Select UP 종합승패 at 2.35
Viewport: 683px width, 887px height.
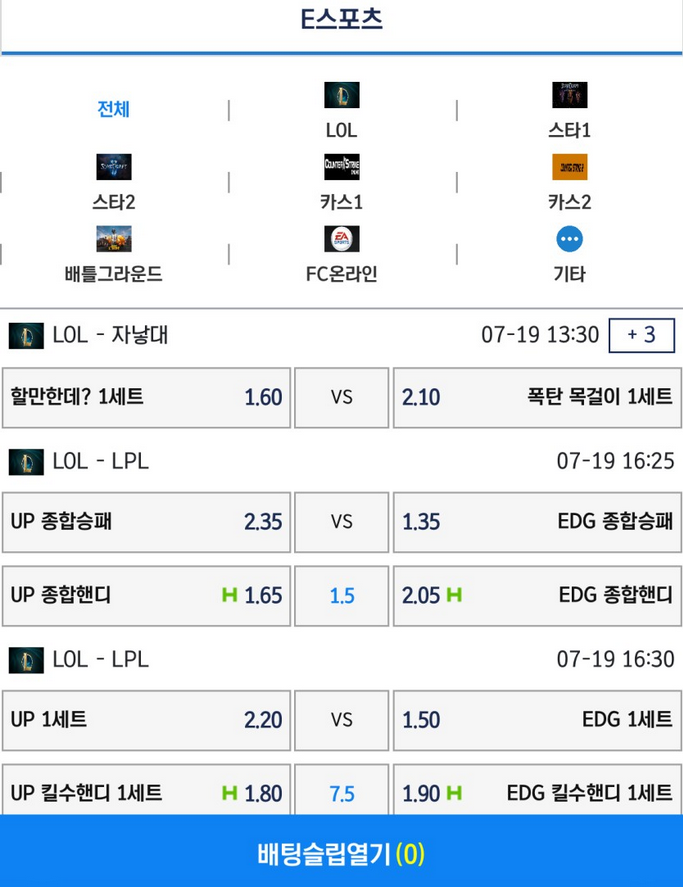coord(147,522)
